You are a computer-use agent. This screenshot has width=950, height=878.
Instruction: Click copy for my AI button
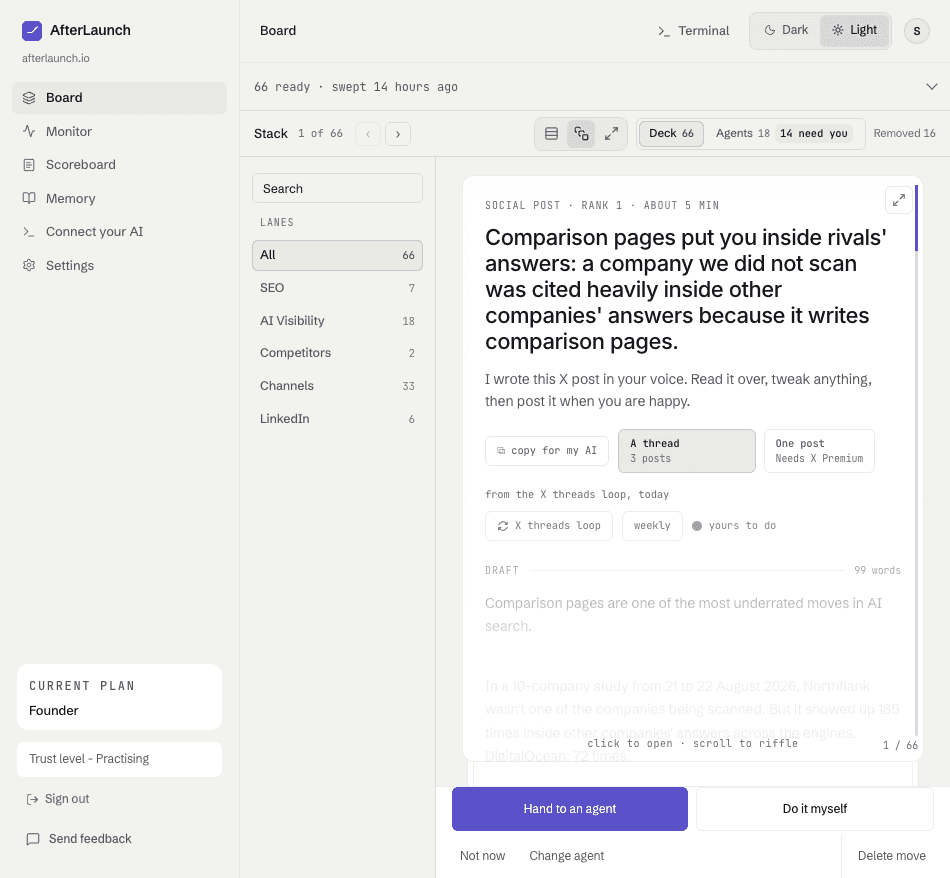[x=547, y=451]
